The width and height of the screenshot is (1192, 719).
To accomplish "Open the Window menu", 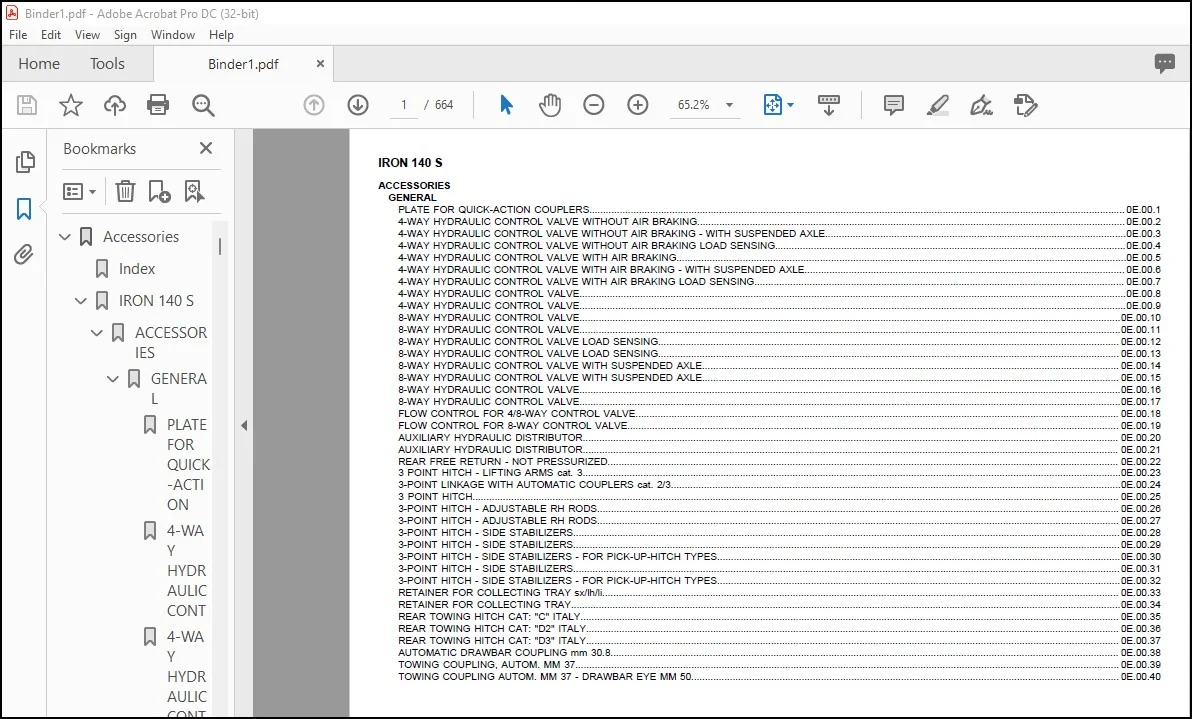I will click(x=173, y=35).
